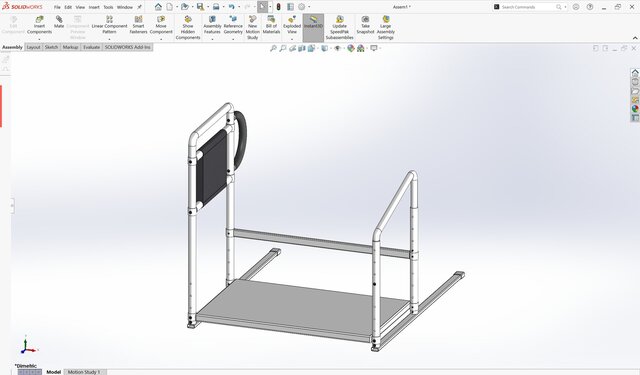
Task: Open the Options gear icon
Action: point(302,7)
